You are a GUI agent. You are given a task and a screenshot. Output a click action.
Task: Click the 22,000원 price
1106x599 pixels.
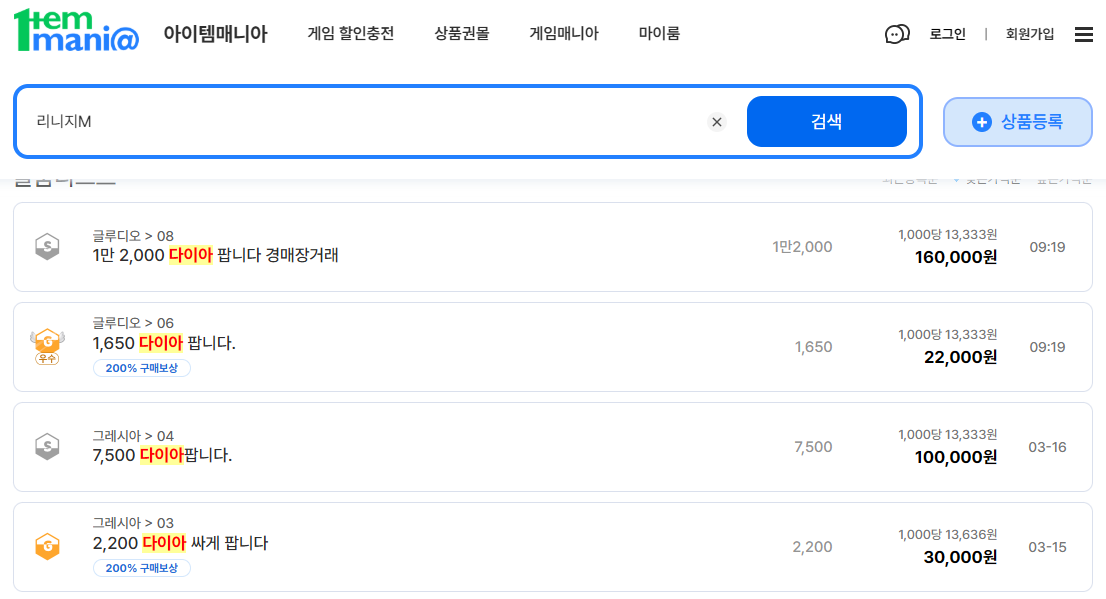(x=960, y=358)
